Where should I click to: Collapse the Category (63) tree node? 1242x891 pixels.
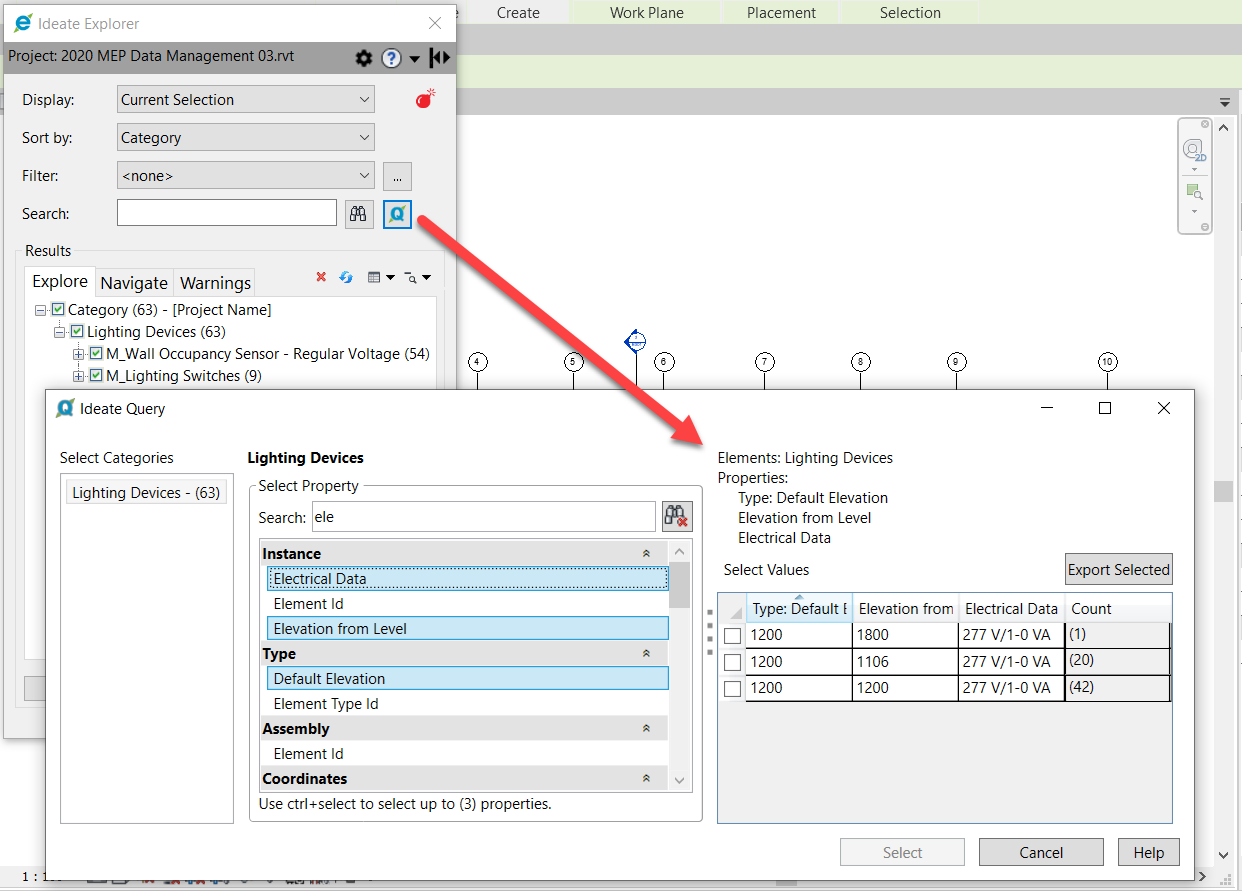tap(40, 310)
